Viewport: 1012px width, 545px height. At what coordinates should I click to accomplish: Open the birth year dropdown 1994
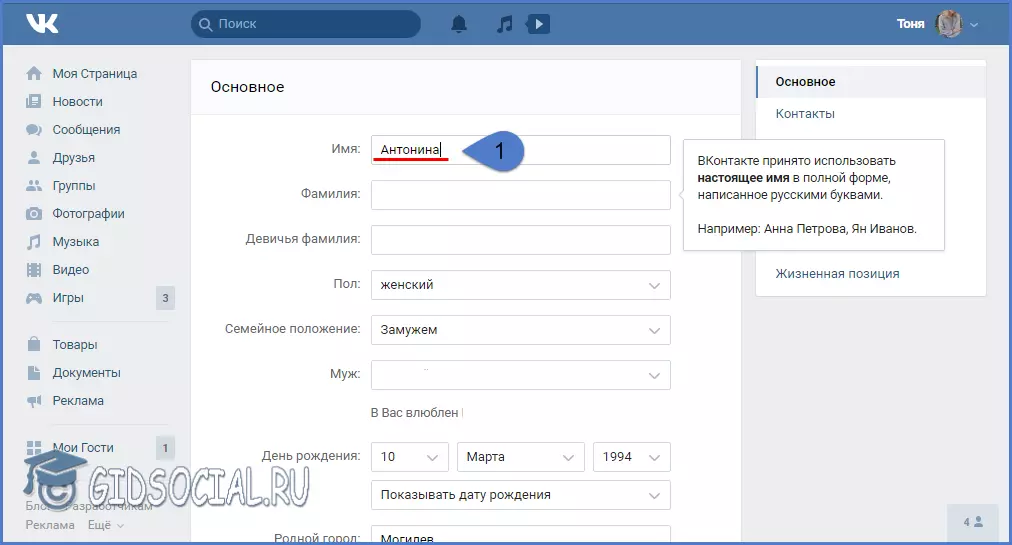[631, 457]
